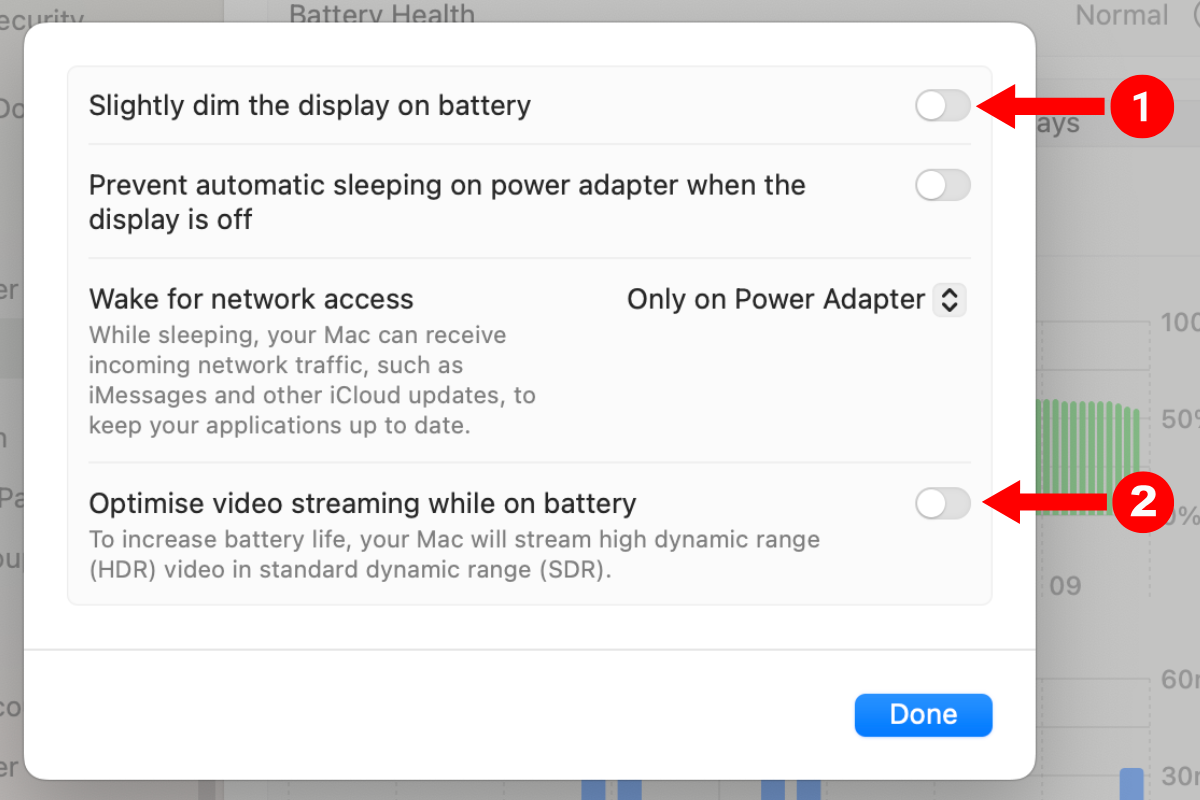Image resolution: width=1200 pixels, height=800 pixels.
Task: Click the green battery level chart bars
Action: [1088, 457]
